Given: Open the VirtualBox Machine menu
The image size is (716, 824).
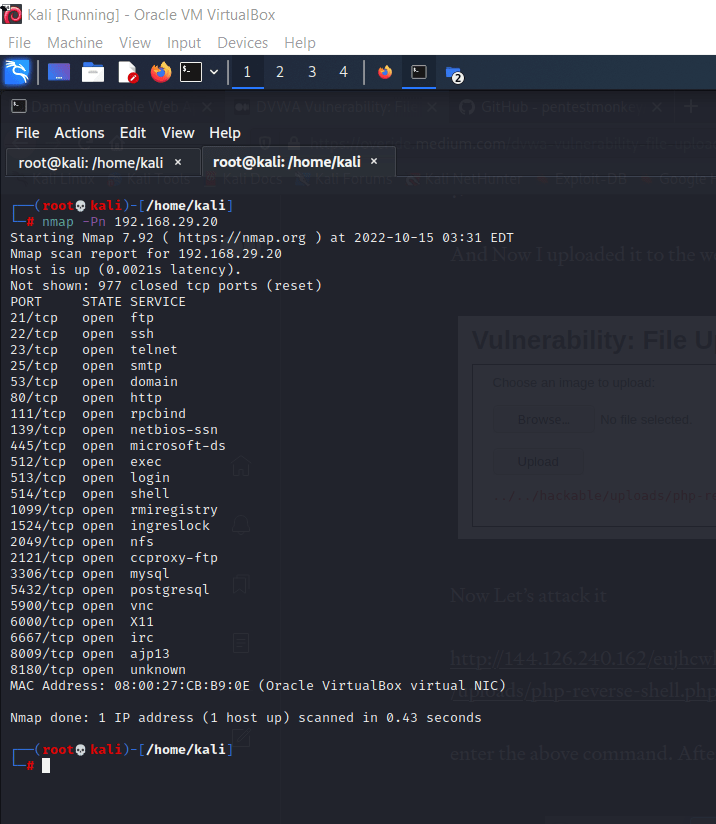Looking at the screenshot, I should coord(75,43).
